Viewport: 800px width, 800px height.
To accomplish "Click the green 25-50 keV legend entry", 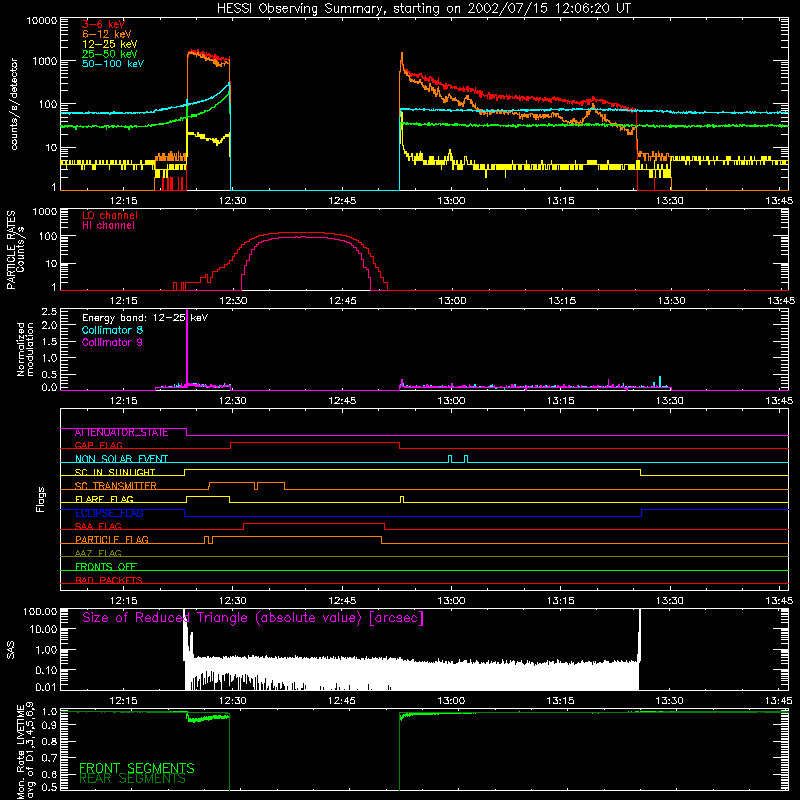I will pos(110,54).
